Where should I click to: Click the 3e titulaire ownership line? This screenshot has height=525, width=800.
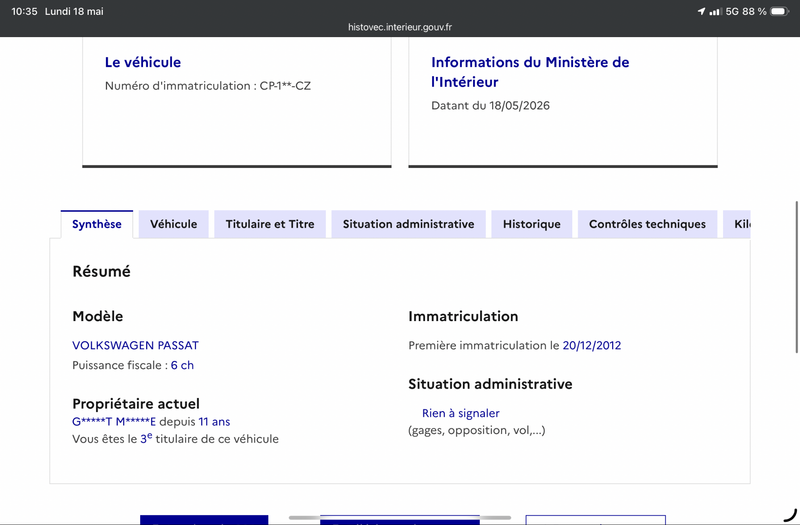point(176,439)
